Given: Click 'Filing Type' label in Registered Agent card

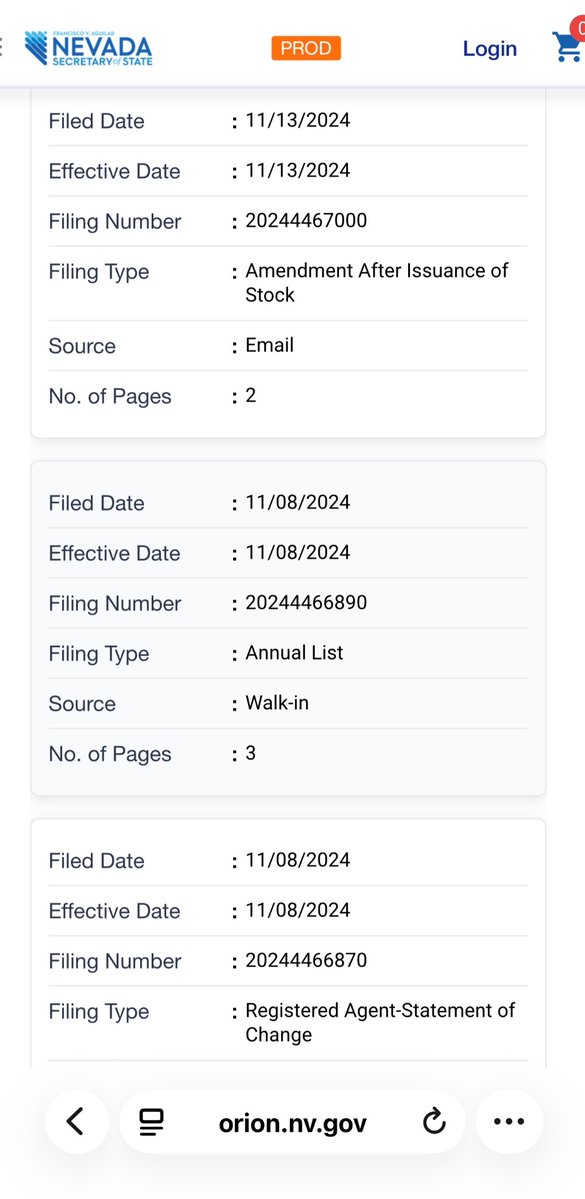Looking at the screenshot, I should pyautogui.click(x=99, y=1012).
